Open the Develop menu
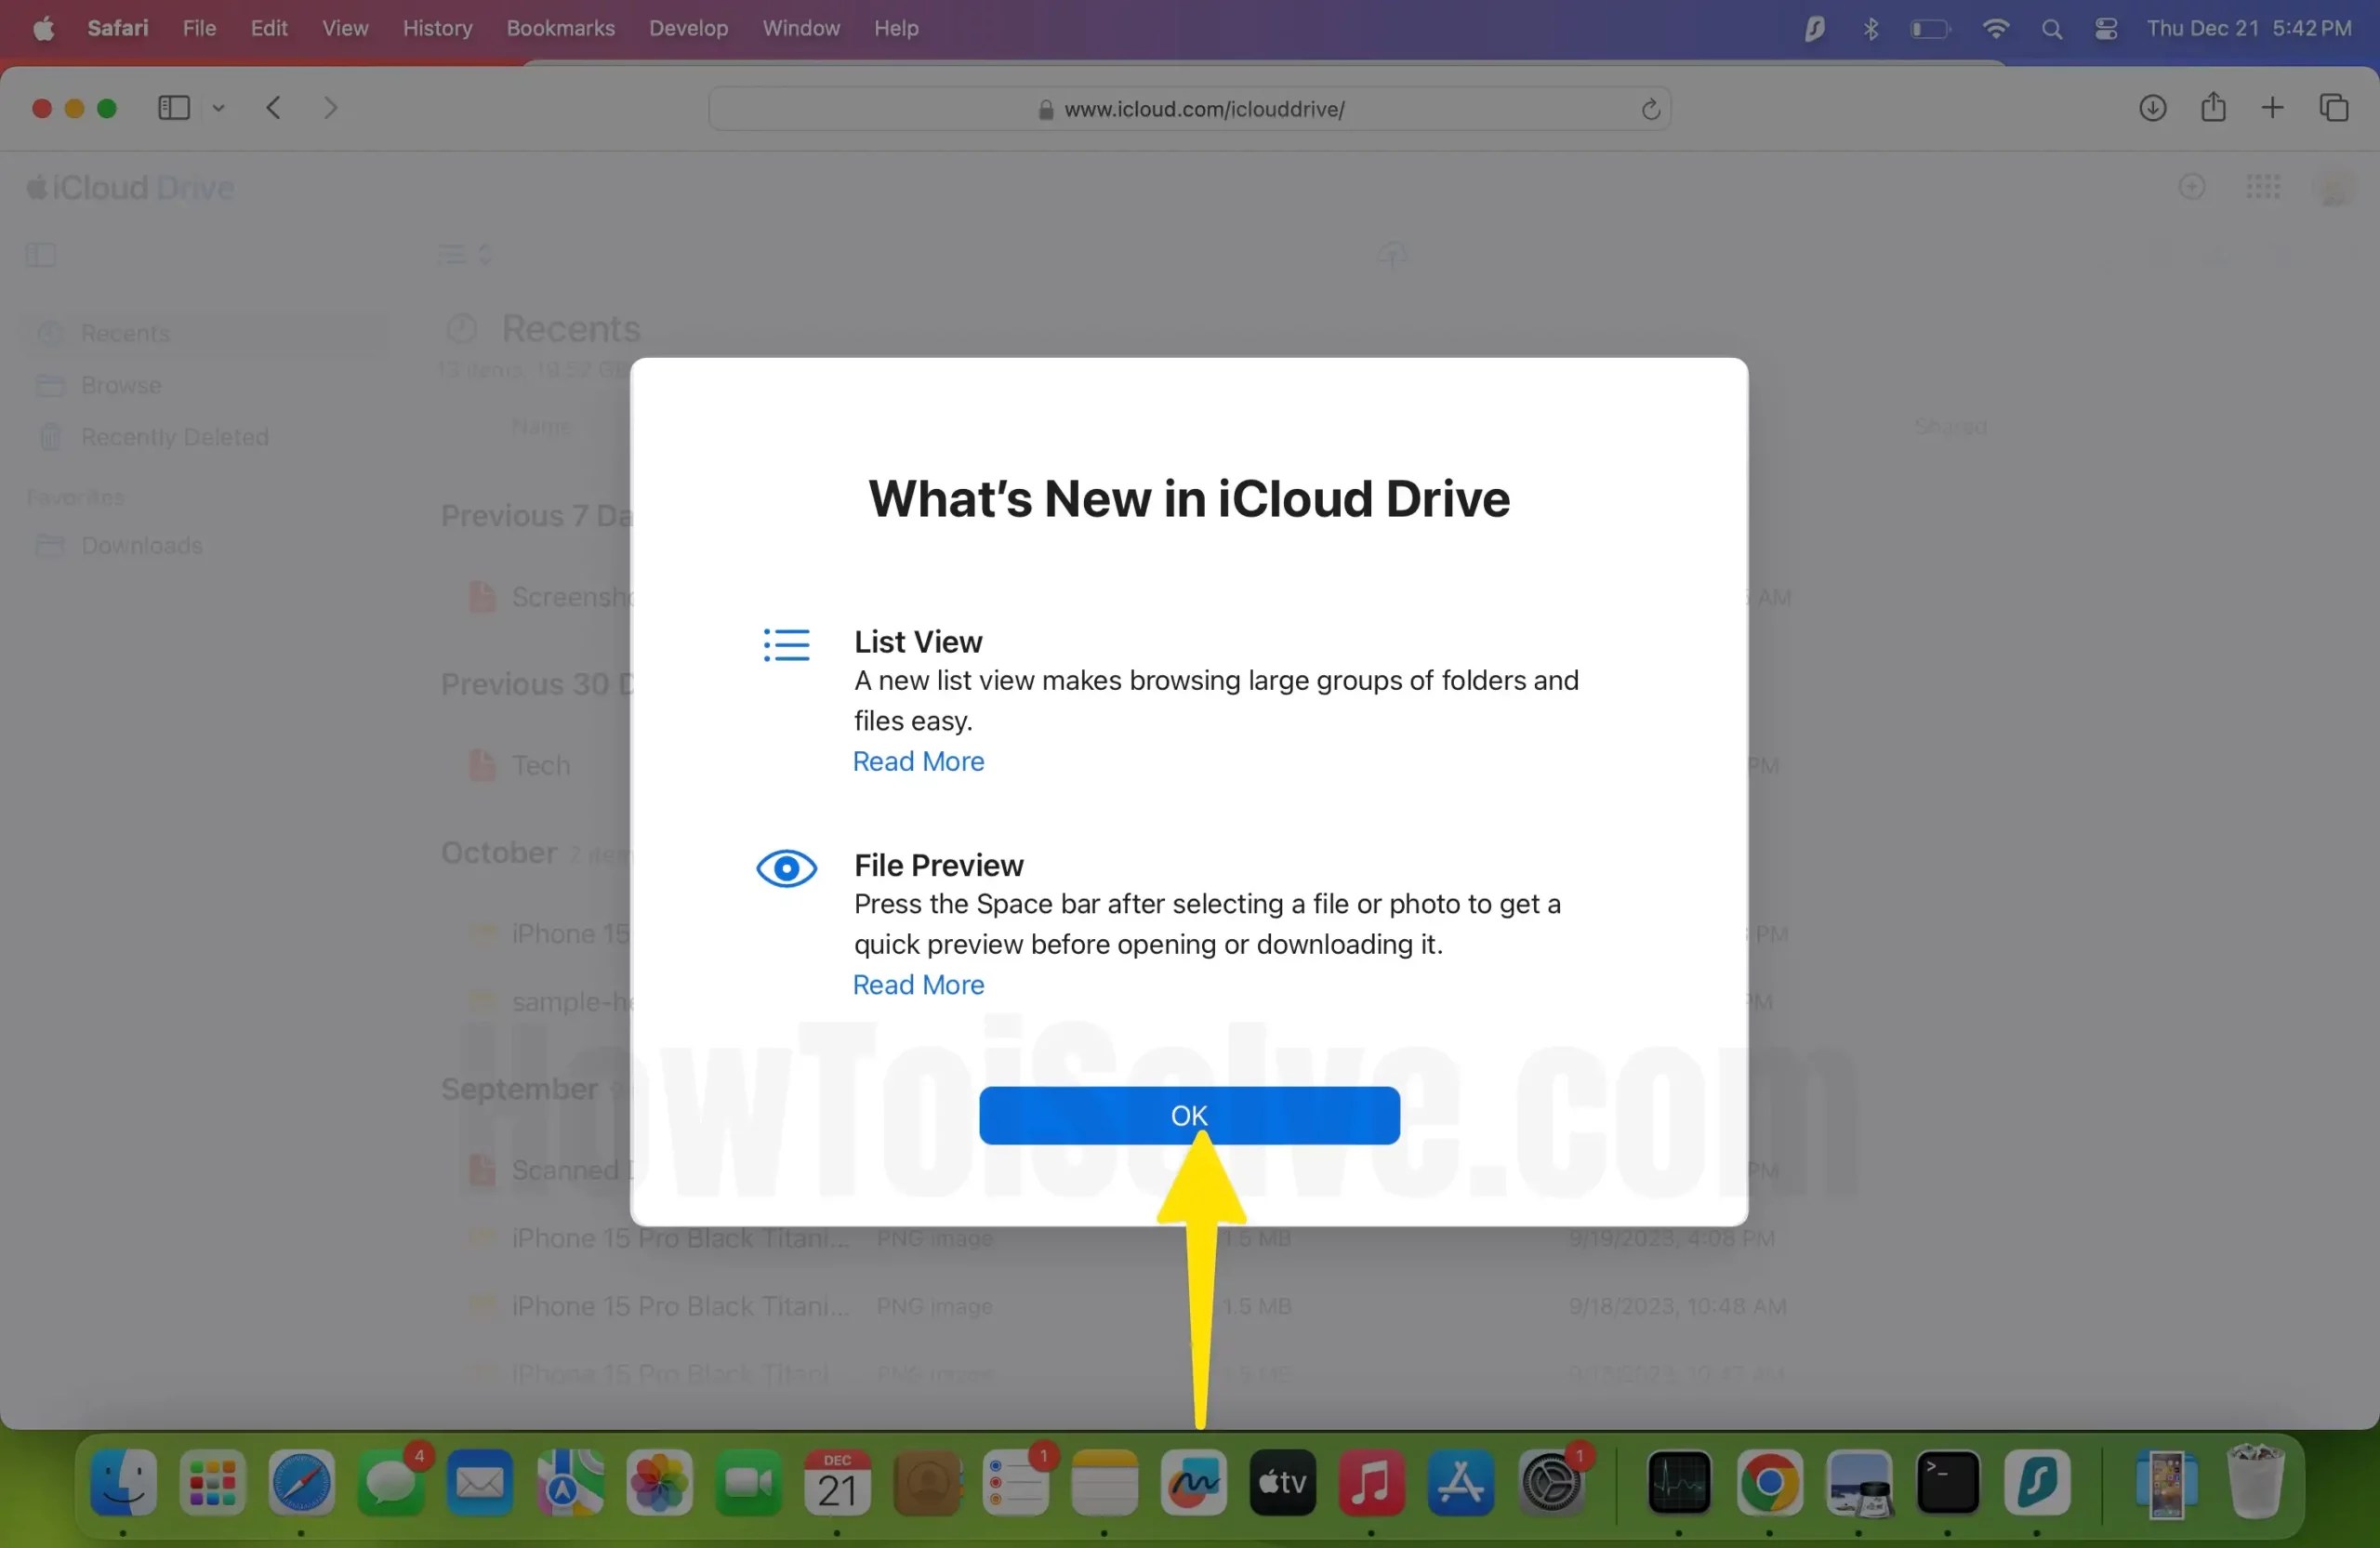 click(687, 28)
